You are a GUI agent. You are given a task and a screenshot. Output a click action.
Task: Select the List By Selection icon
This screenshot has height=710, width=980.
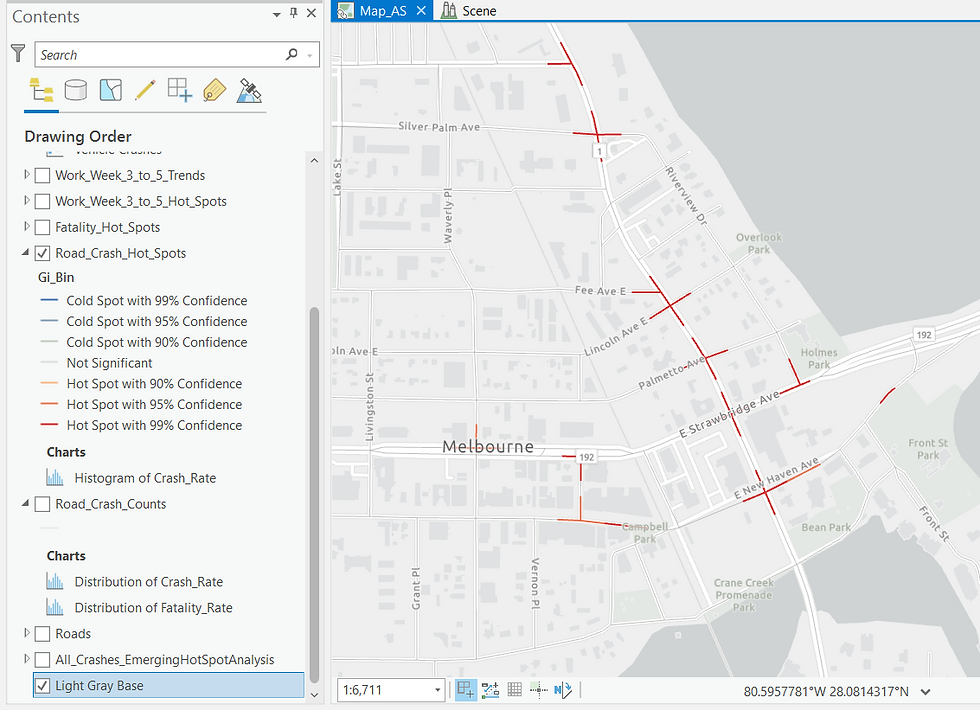coord(111,91)
